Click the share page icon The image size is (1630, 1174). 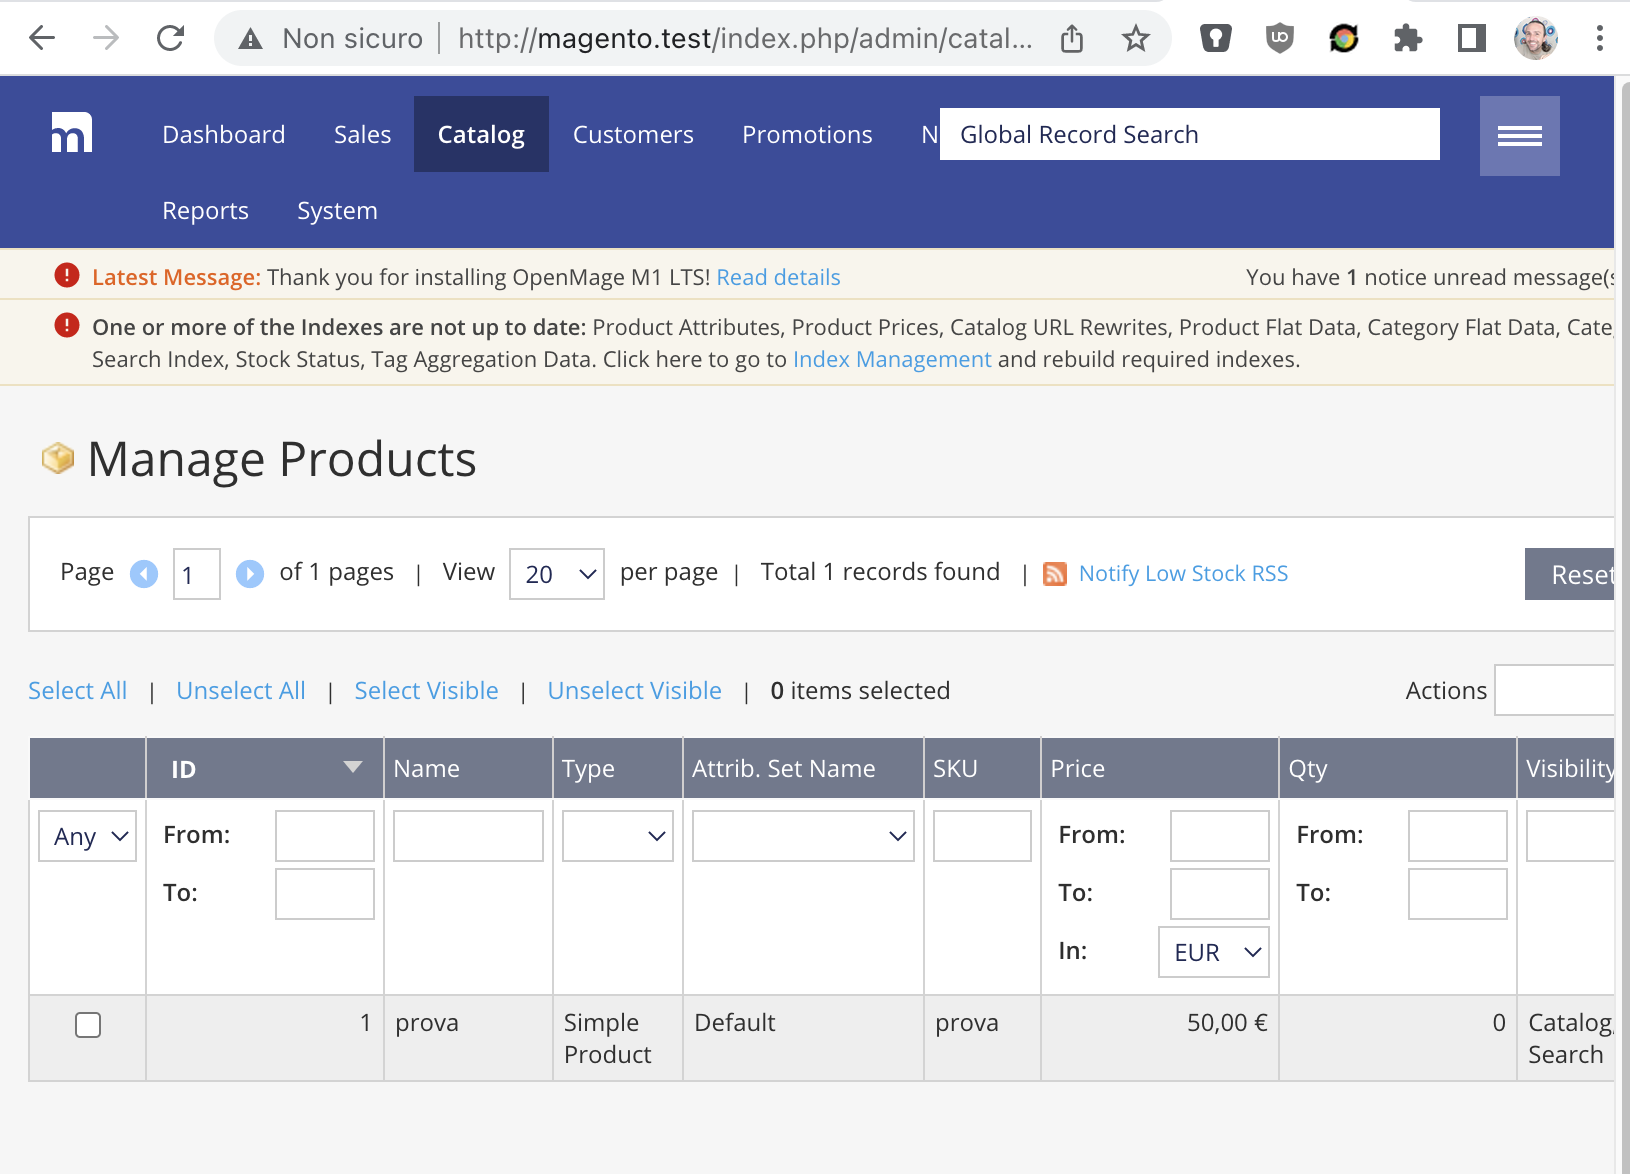1072,39
